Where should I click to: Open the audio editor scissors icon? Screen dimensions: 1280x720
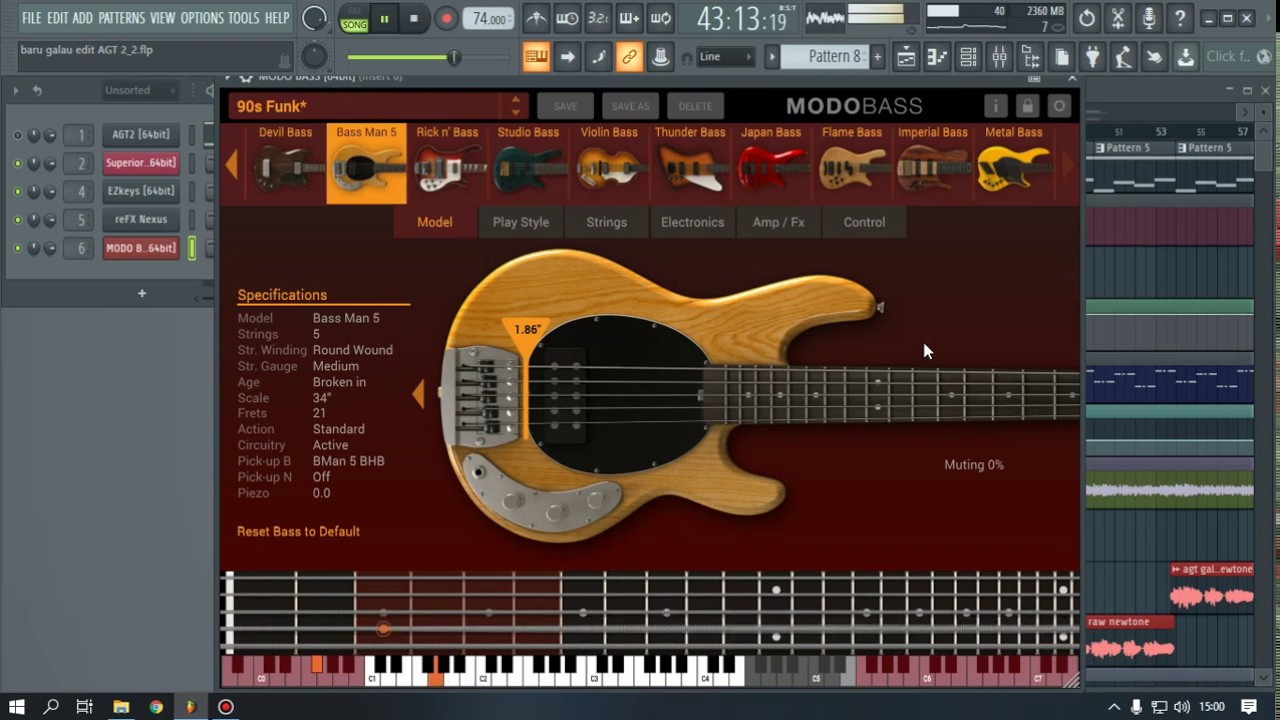coord(1118,19)
